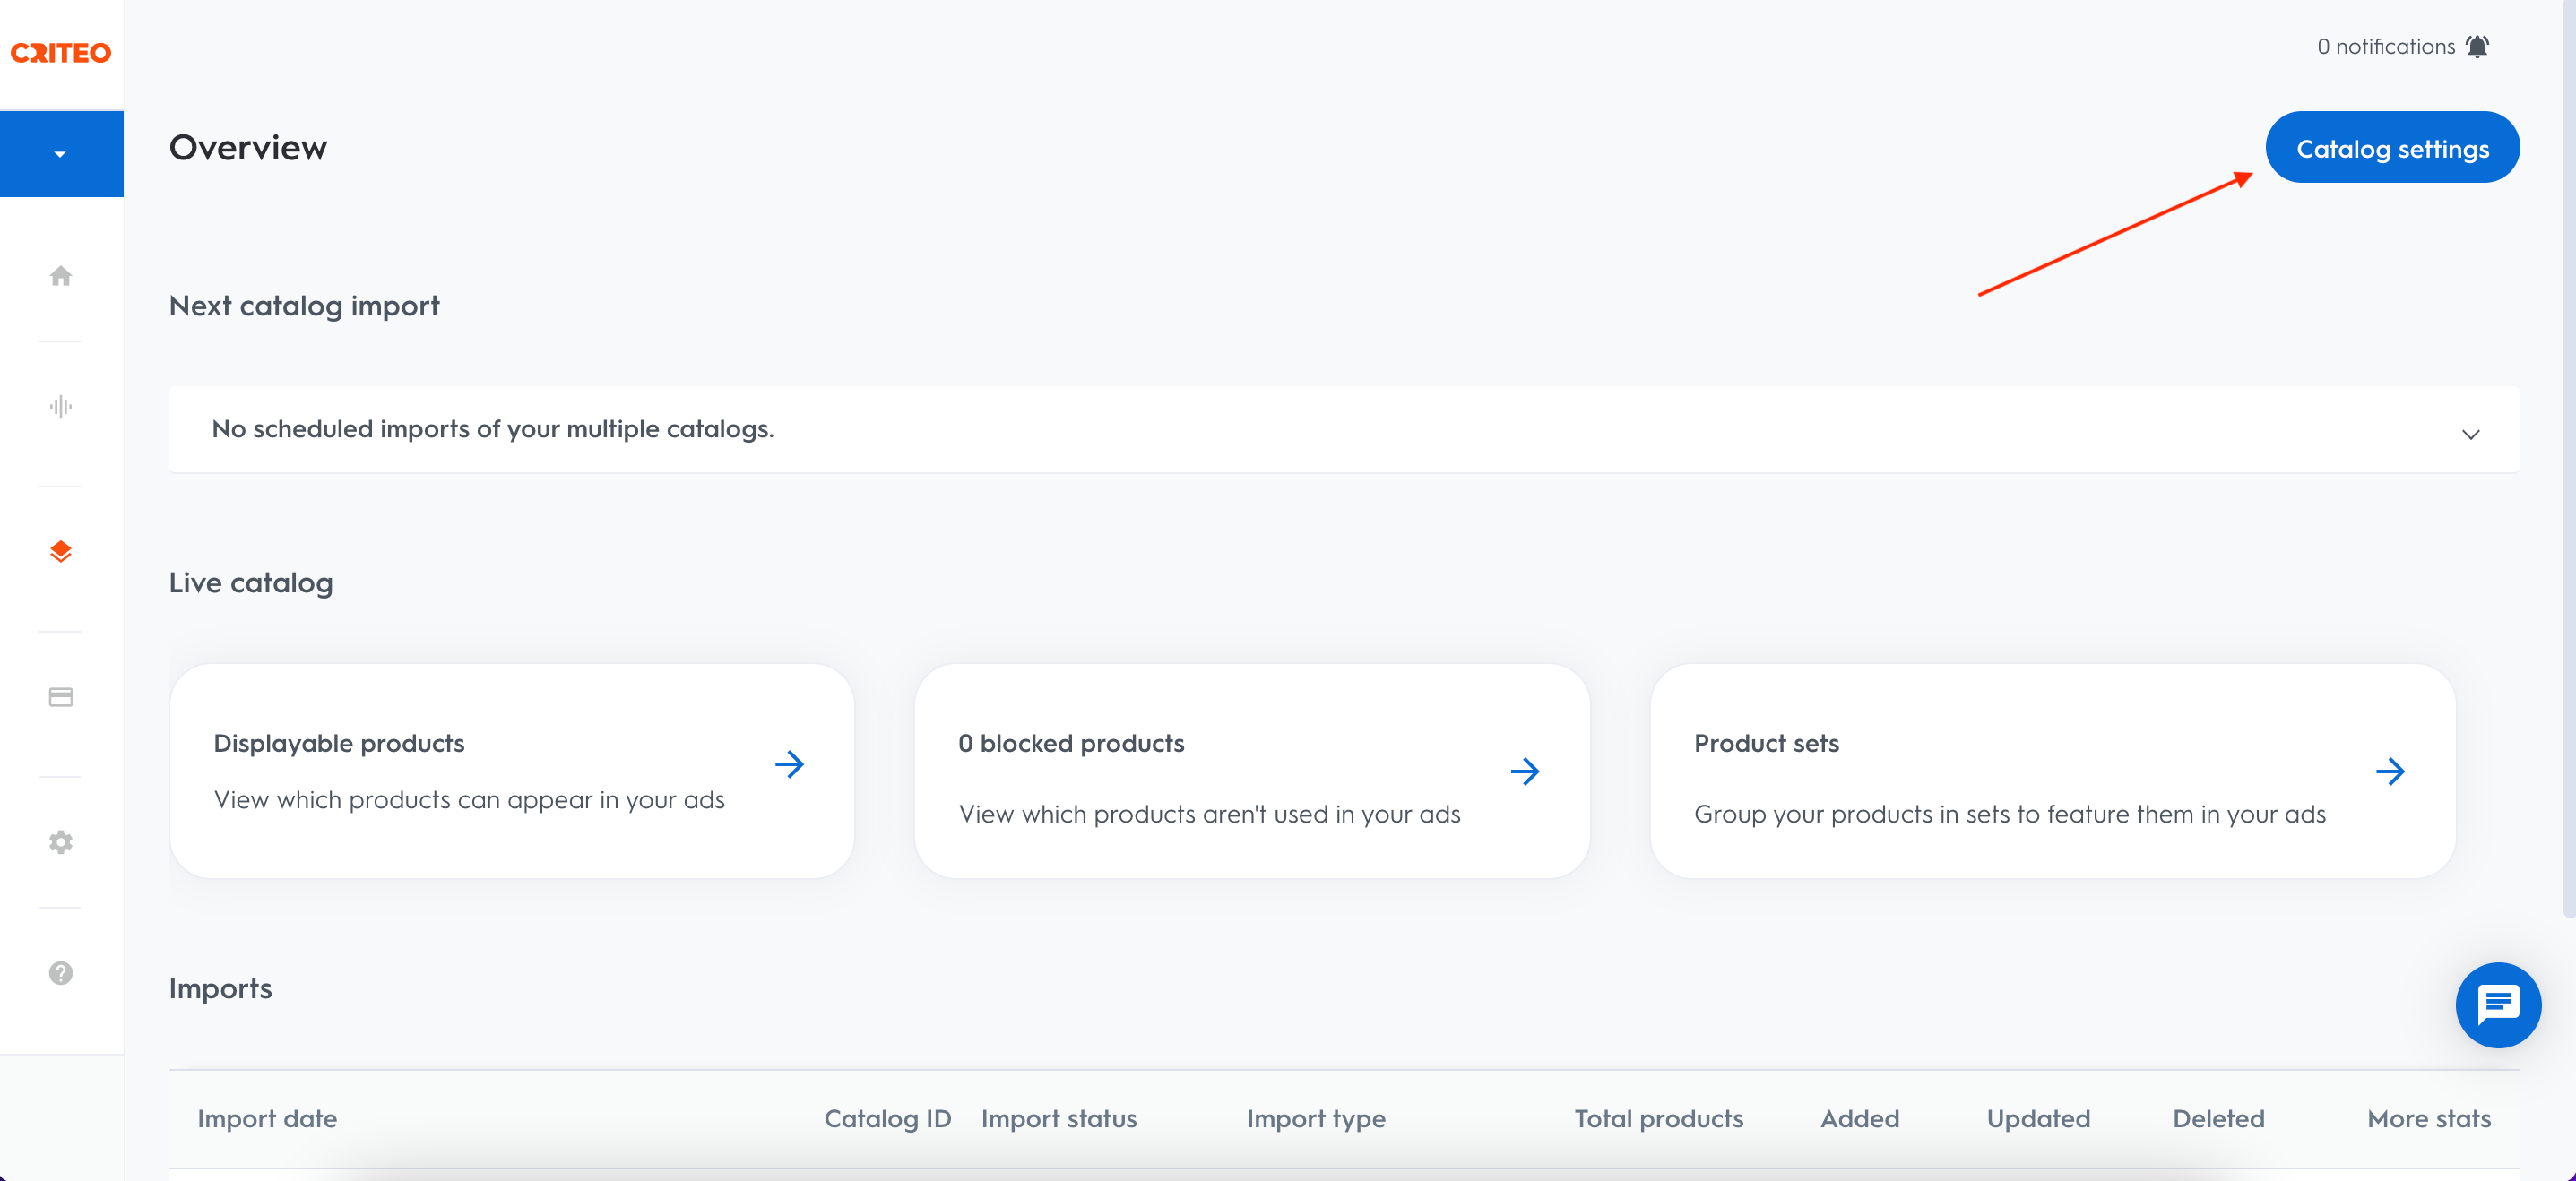Image resolution: width=2576 pixels, height=1181 pixels.
Task: Click 'View which products can appear in your ads'
Action: [469, 800]
